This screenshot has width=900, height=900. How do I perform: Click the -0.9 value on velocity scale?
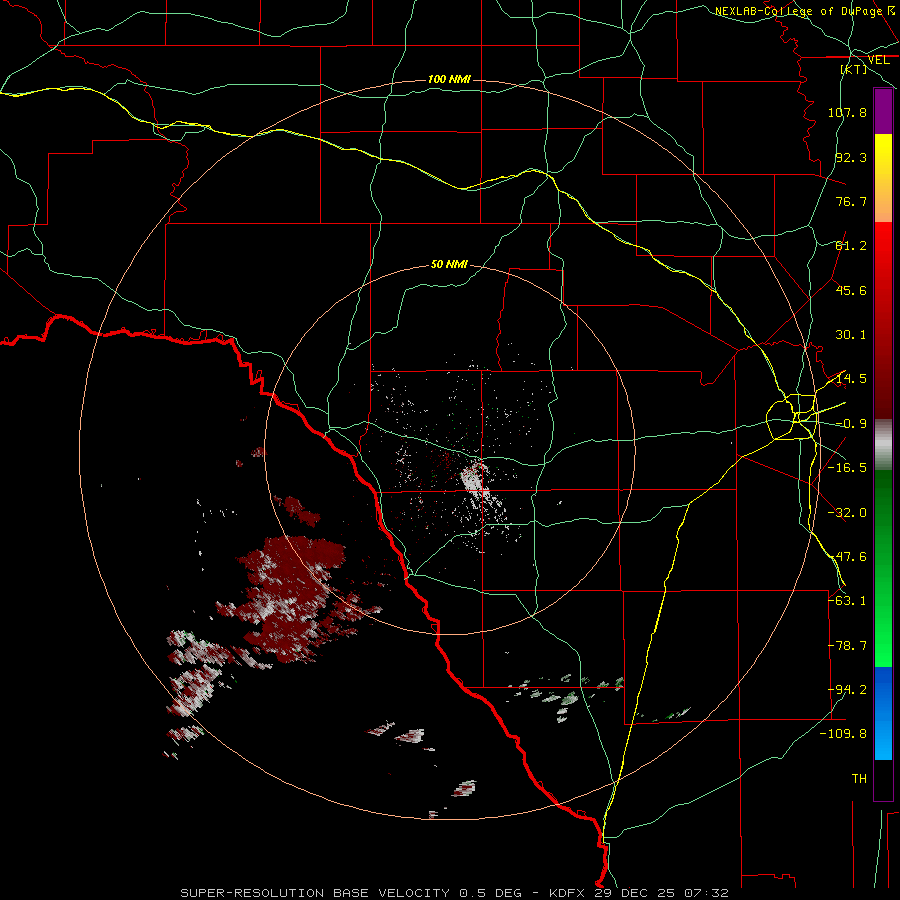(x=851, y=424)
